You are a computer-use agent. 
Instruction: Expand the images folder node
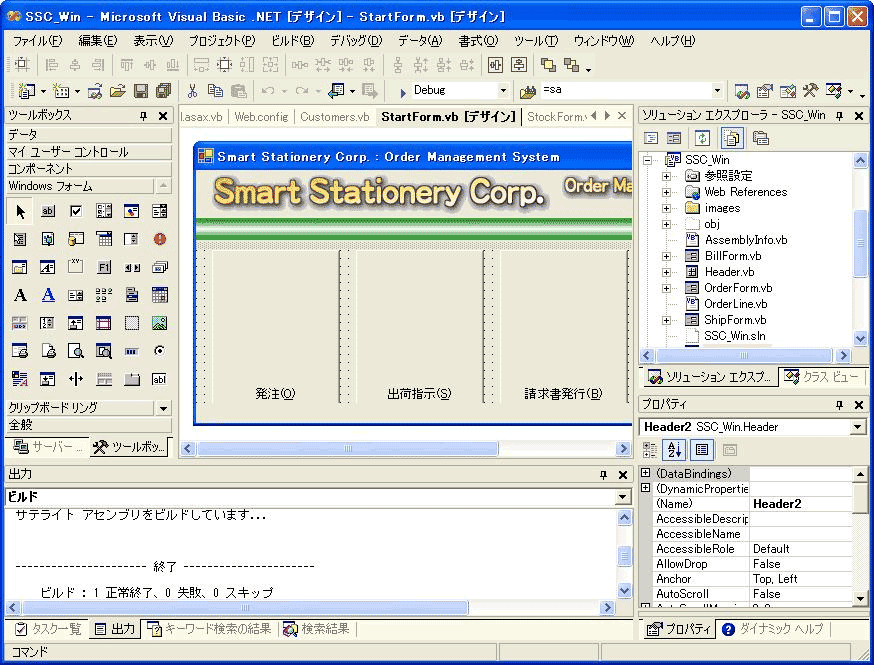click(667, 208)
